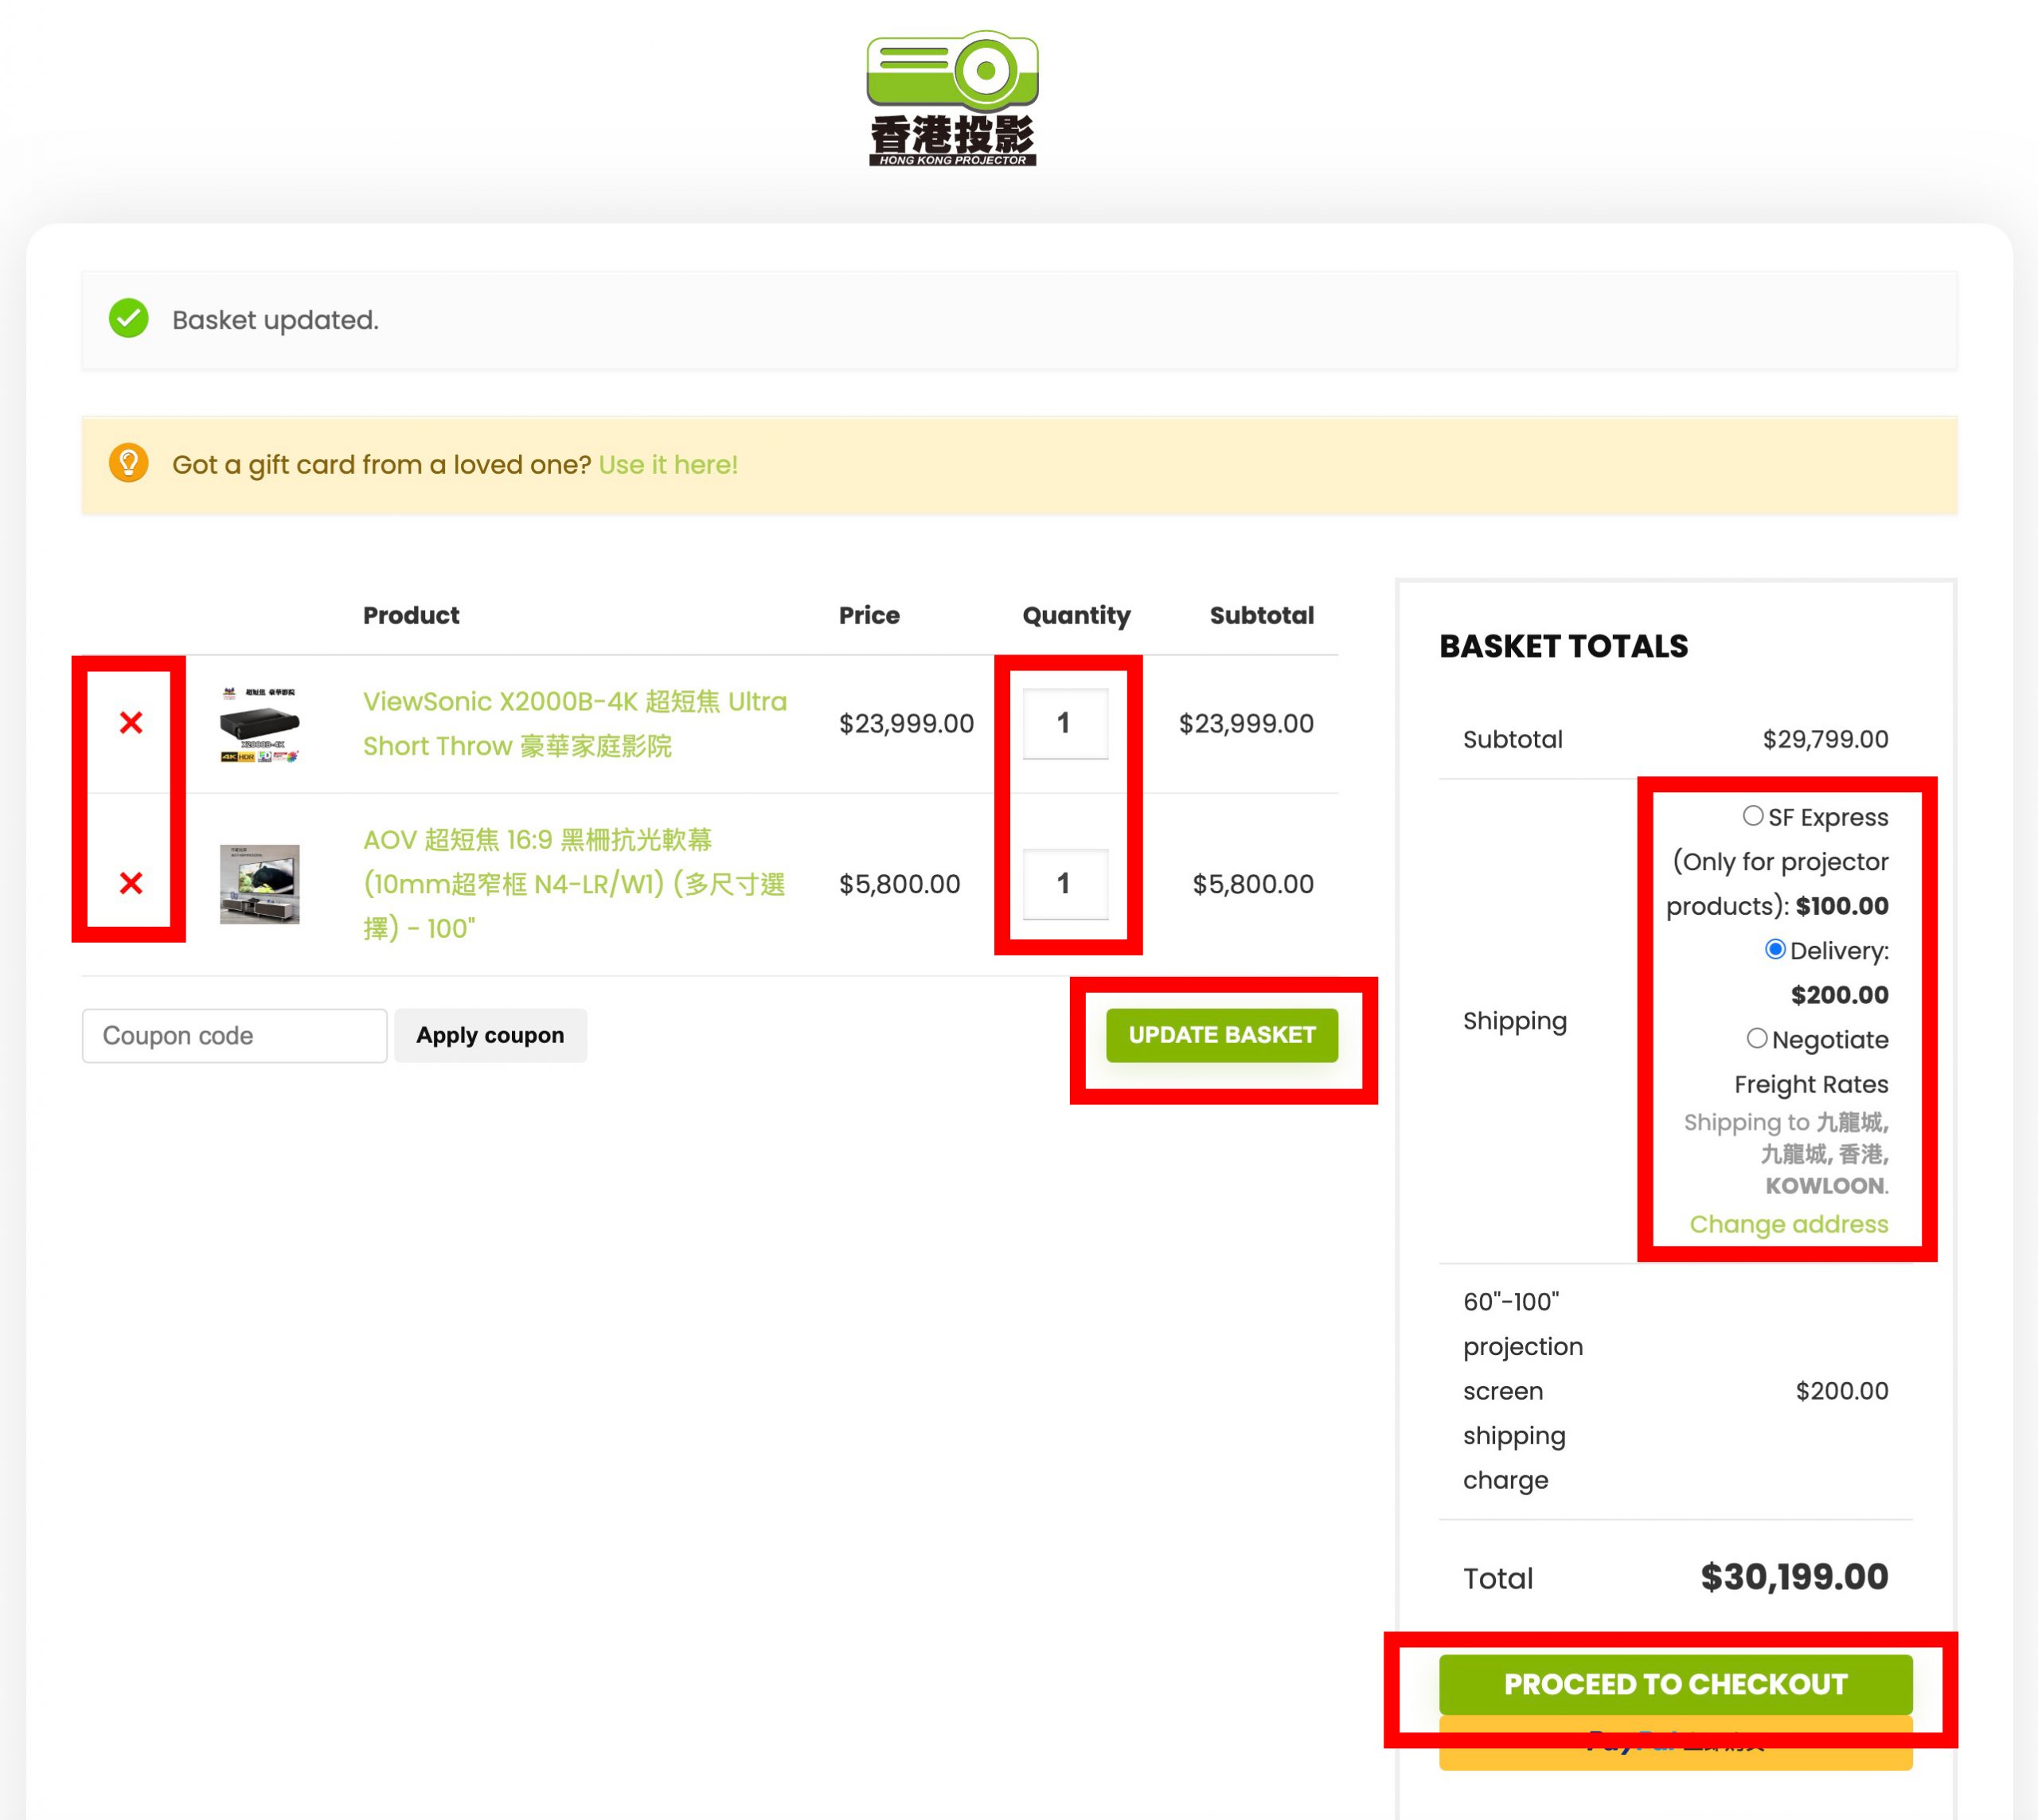Click the Quantity column header

click(1076, 615)
